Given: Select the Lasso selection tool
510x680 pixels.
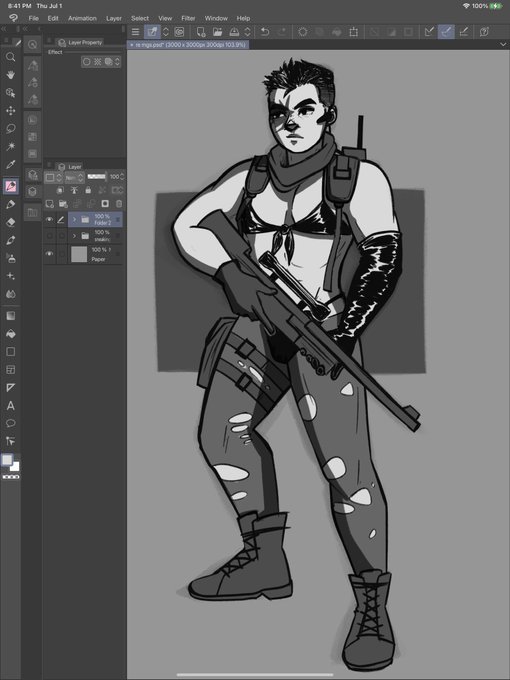Looking at the screenshot, I should pos(10,128).
